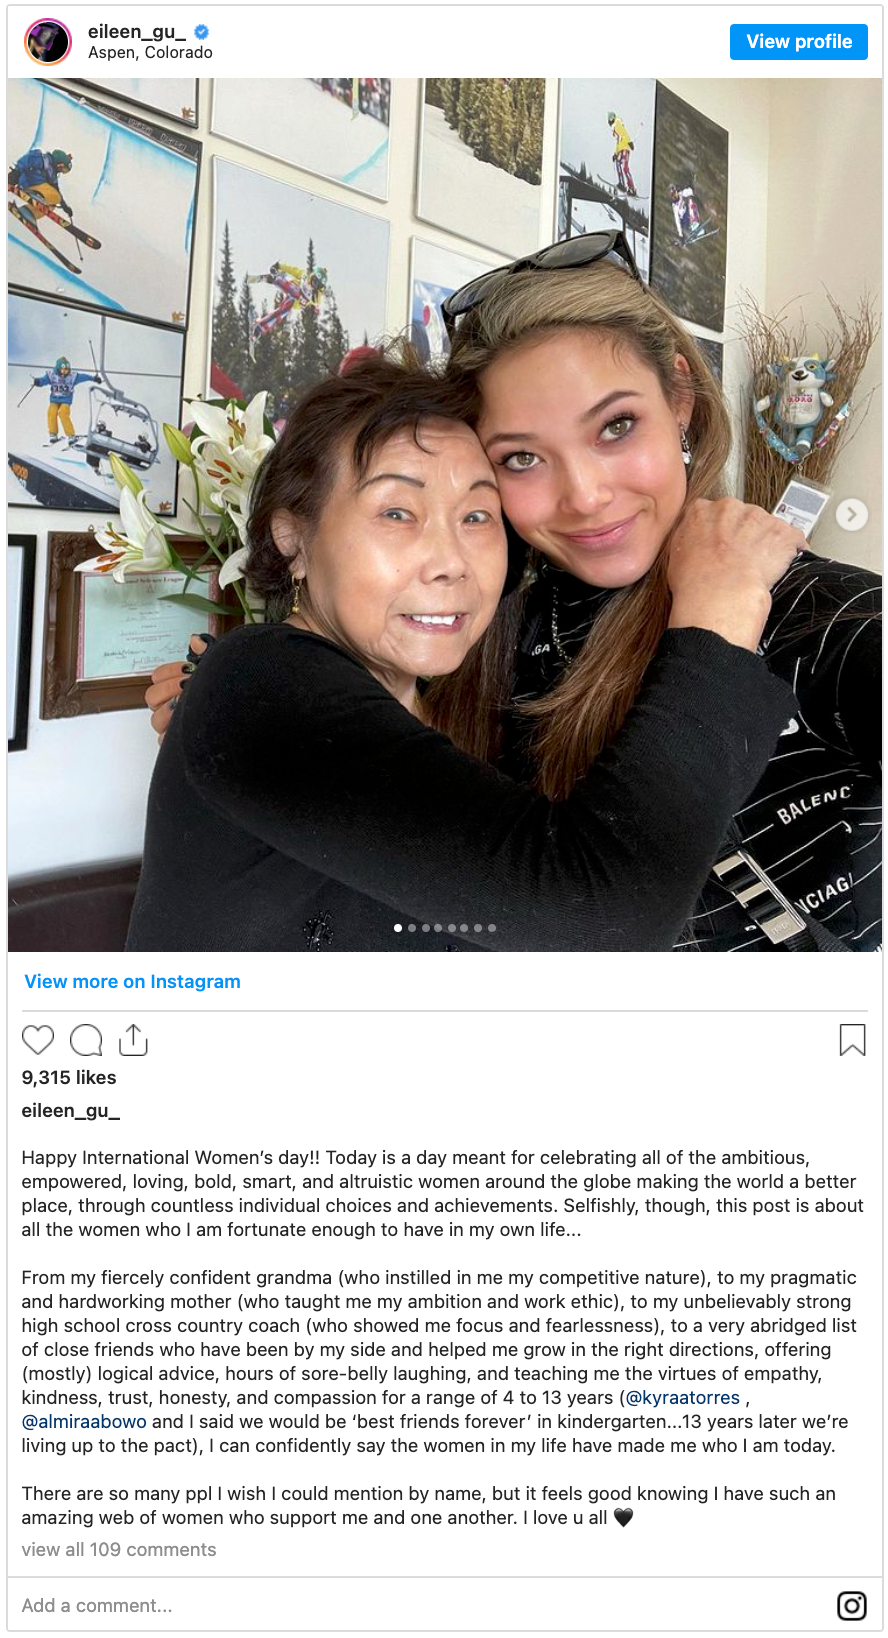
Task: Open comments via the speech bubble icon
Action: click(86, 1040)
